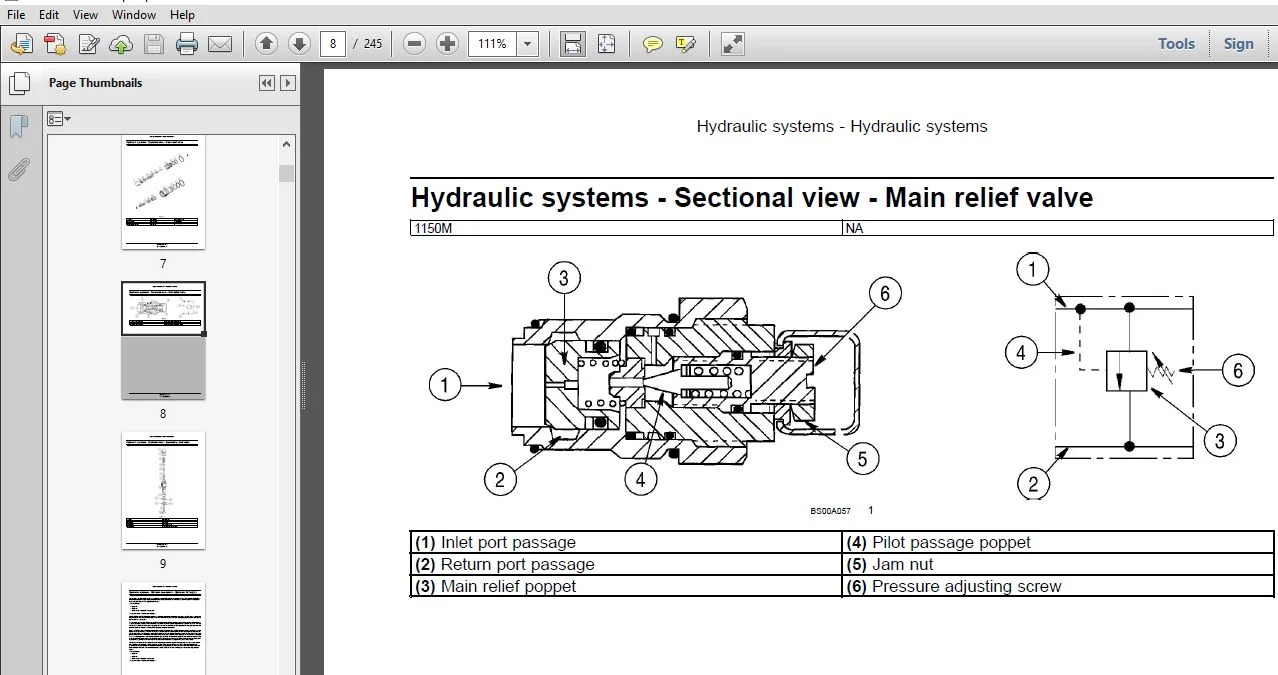
Task: Go to next page with down arrow
Action: click(299, 43)
